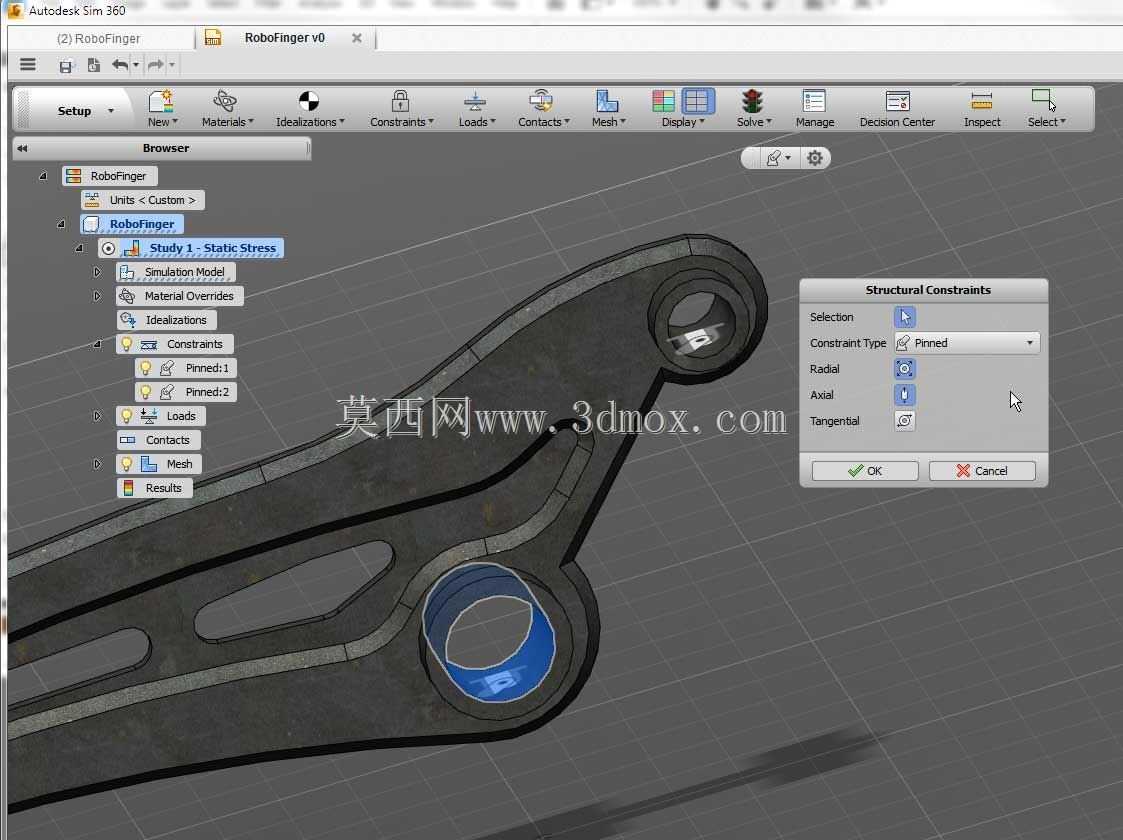Collapse the Constraints tree node
Screen dimensions: 1123x840
tap(97, 344)
